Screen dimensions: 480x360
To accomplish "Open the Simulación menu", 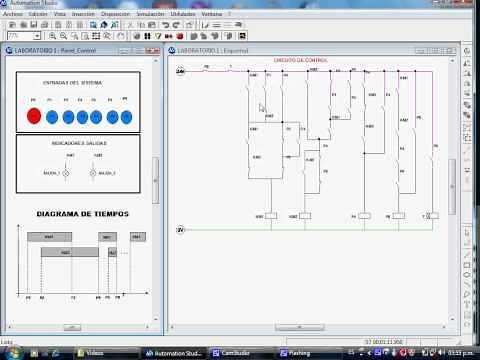I will (150, 14).
